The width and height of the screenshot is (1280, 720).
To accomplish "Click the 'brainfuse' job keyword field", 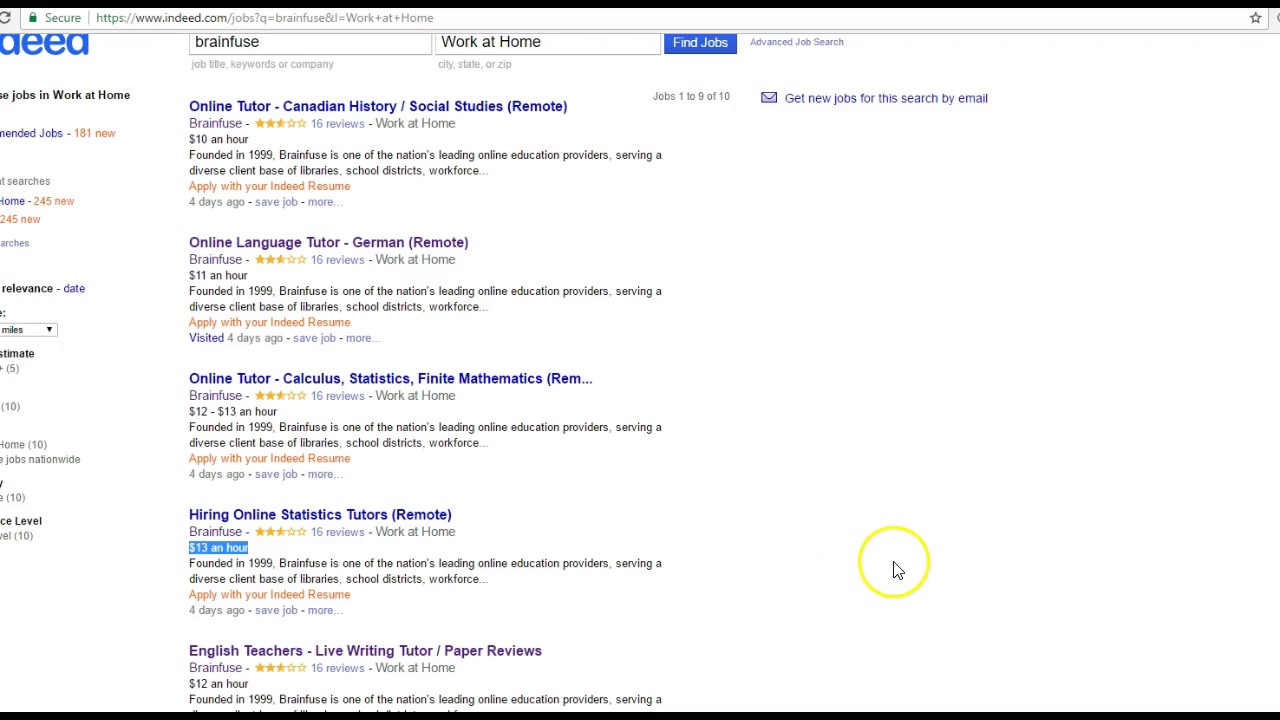I will point(310,42).
